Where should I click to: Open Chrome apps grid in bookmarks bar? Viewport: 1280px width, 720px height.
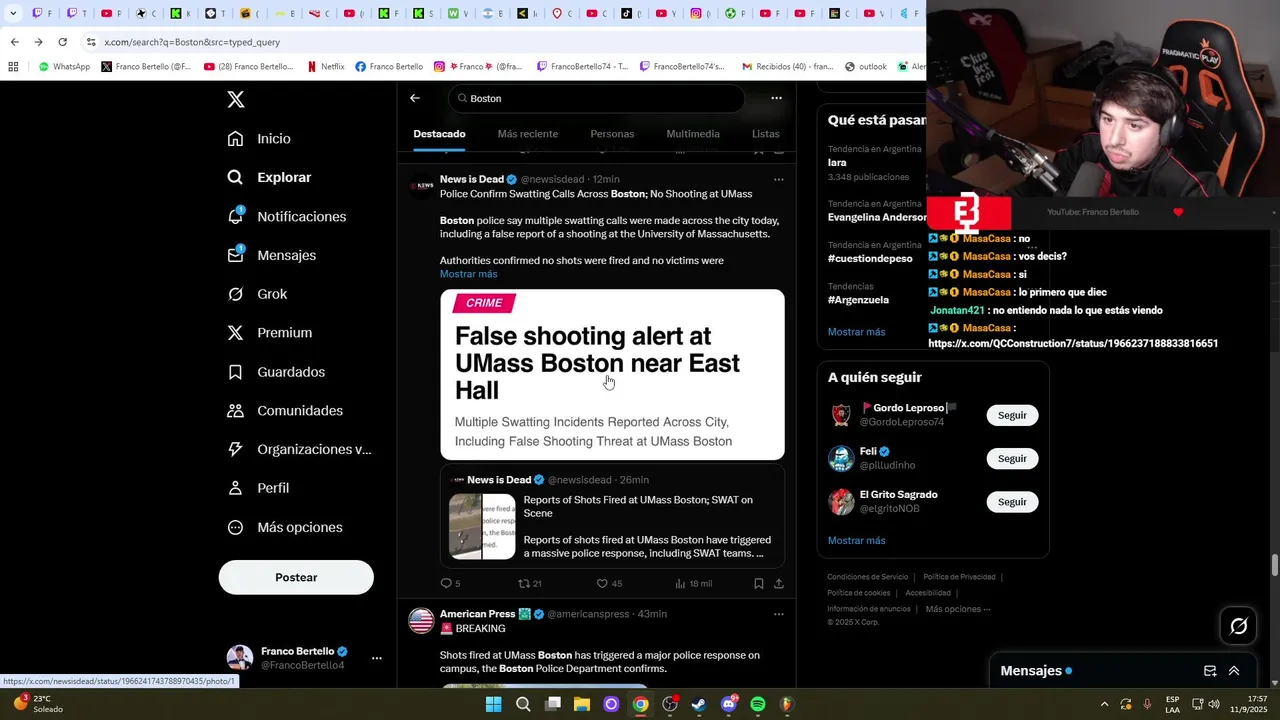(13, 67)
